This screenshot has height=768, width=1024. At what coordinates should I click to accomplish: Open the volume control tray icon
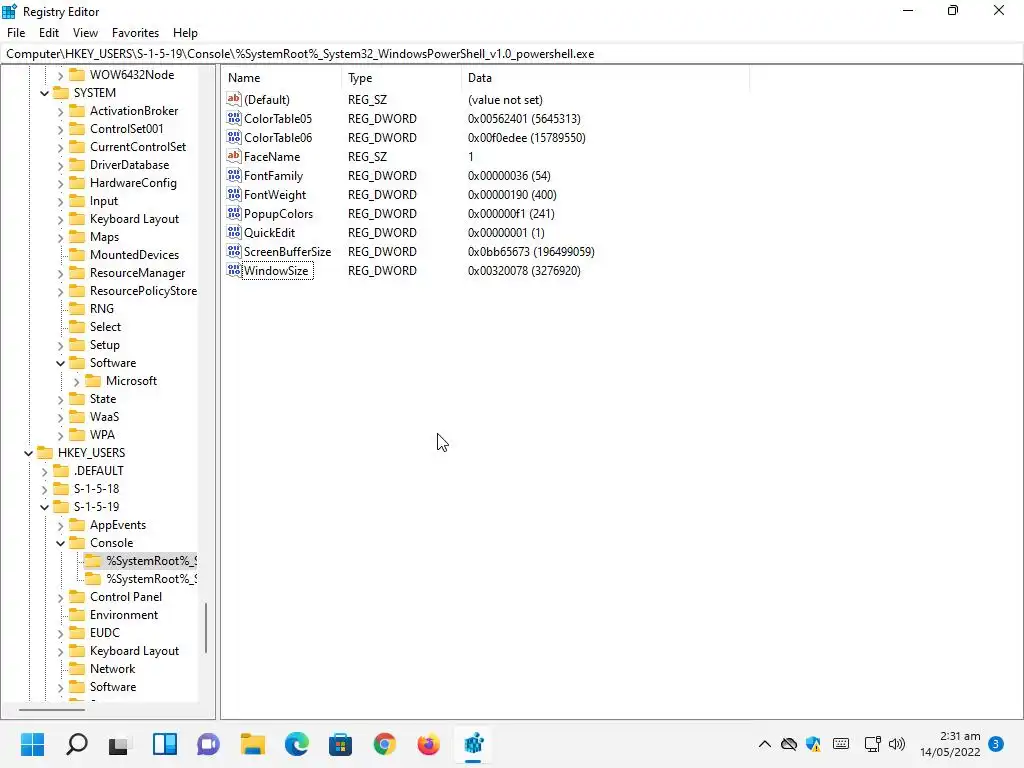[x=897, y=744]
